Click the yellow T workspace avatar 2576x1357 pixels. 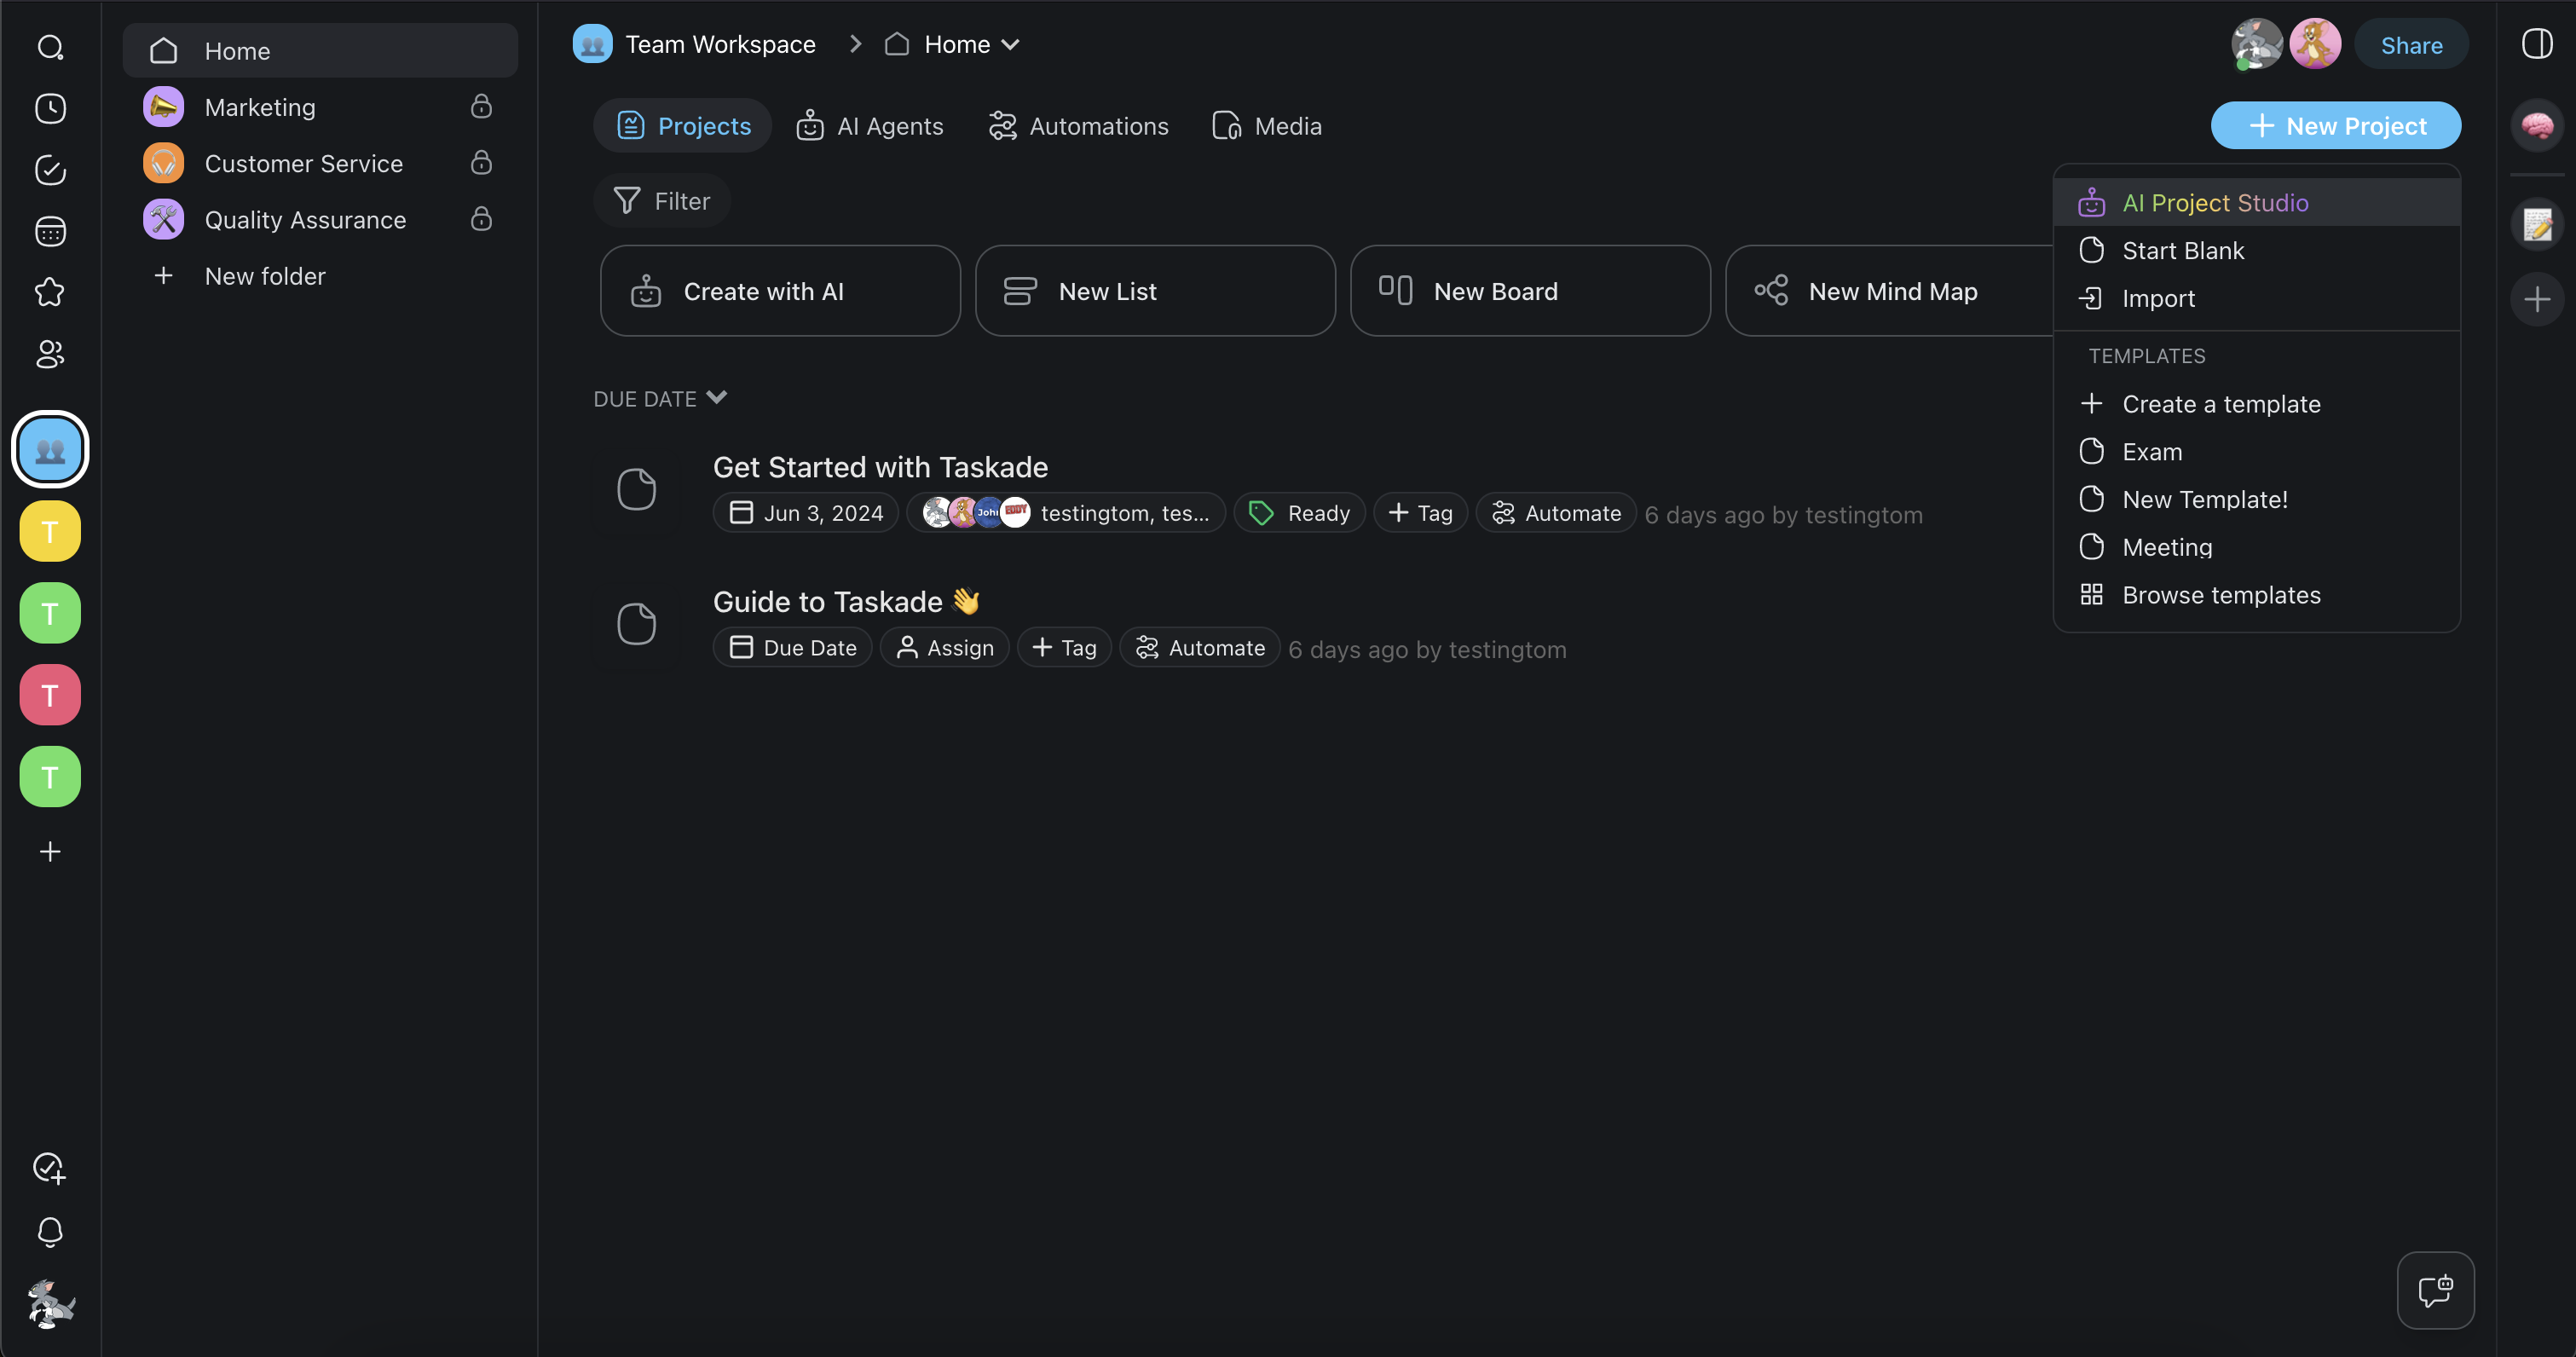point(50,531)
